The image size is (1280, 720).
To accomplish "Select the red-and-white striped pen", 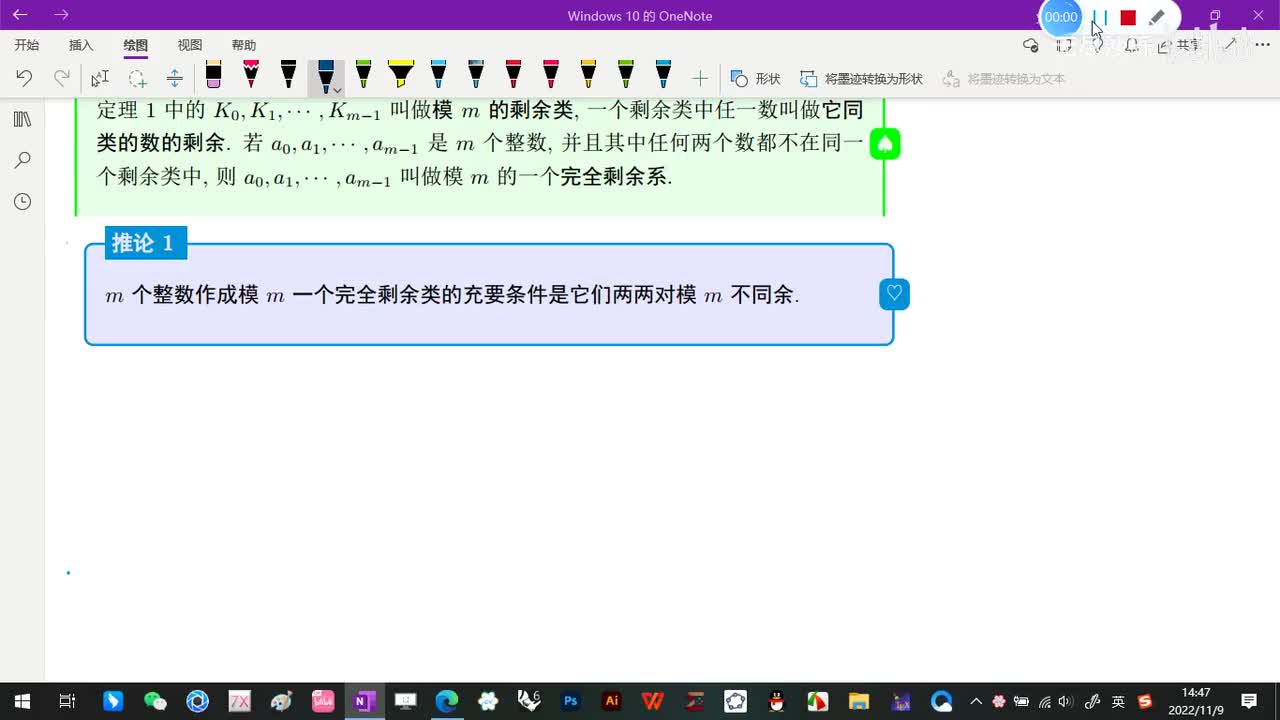I will [251, 76].
